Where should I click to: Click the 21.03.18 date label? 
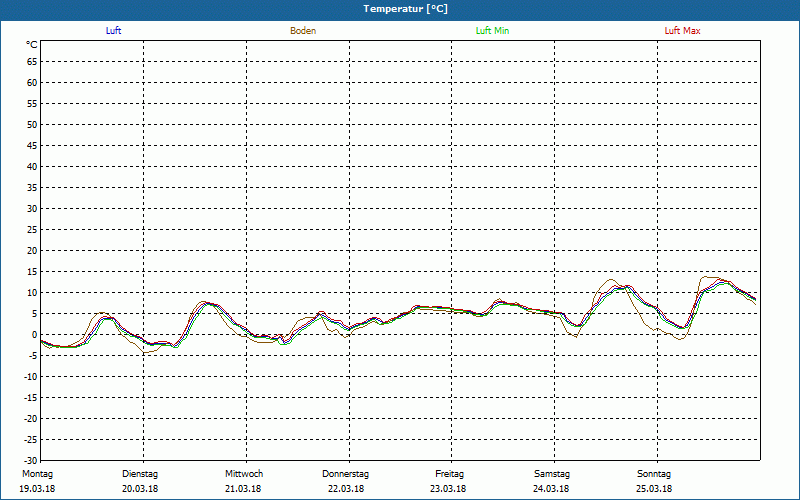(x=243, y=489)
